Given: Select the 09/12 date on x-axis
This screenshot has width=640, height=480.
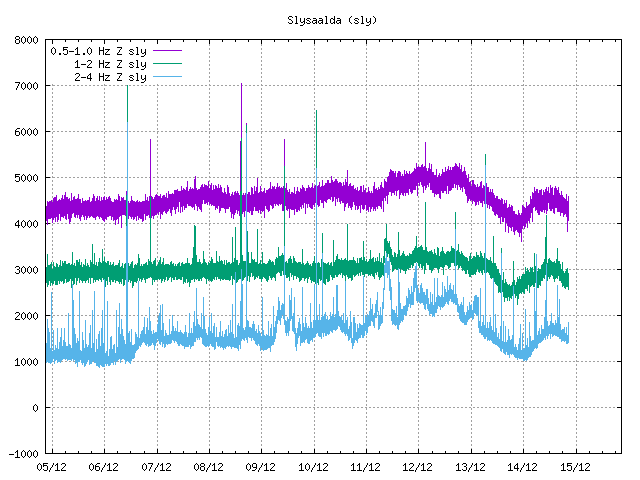Looking at the screenshot, I should [x=261, y=467].
